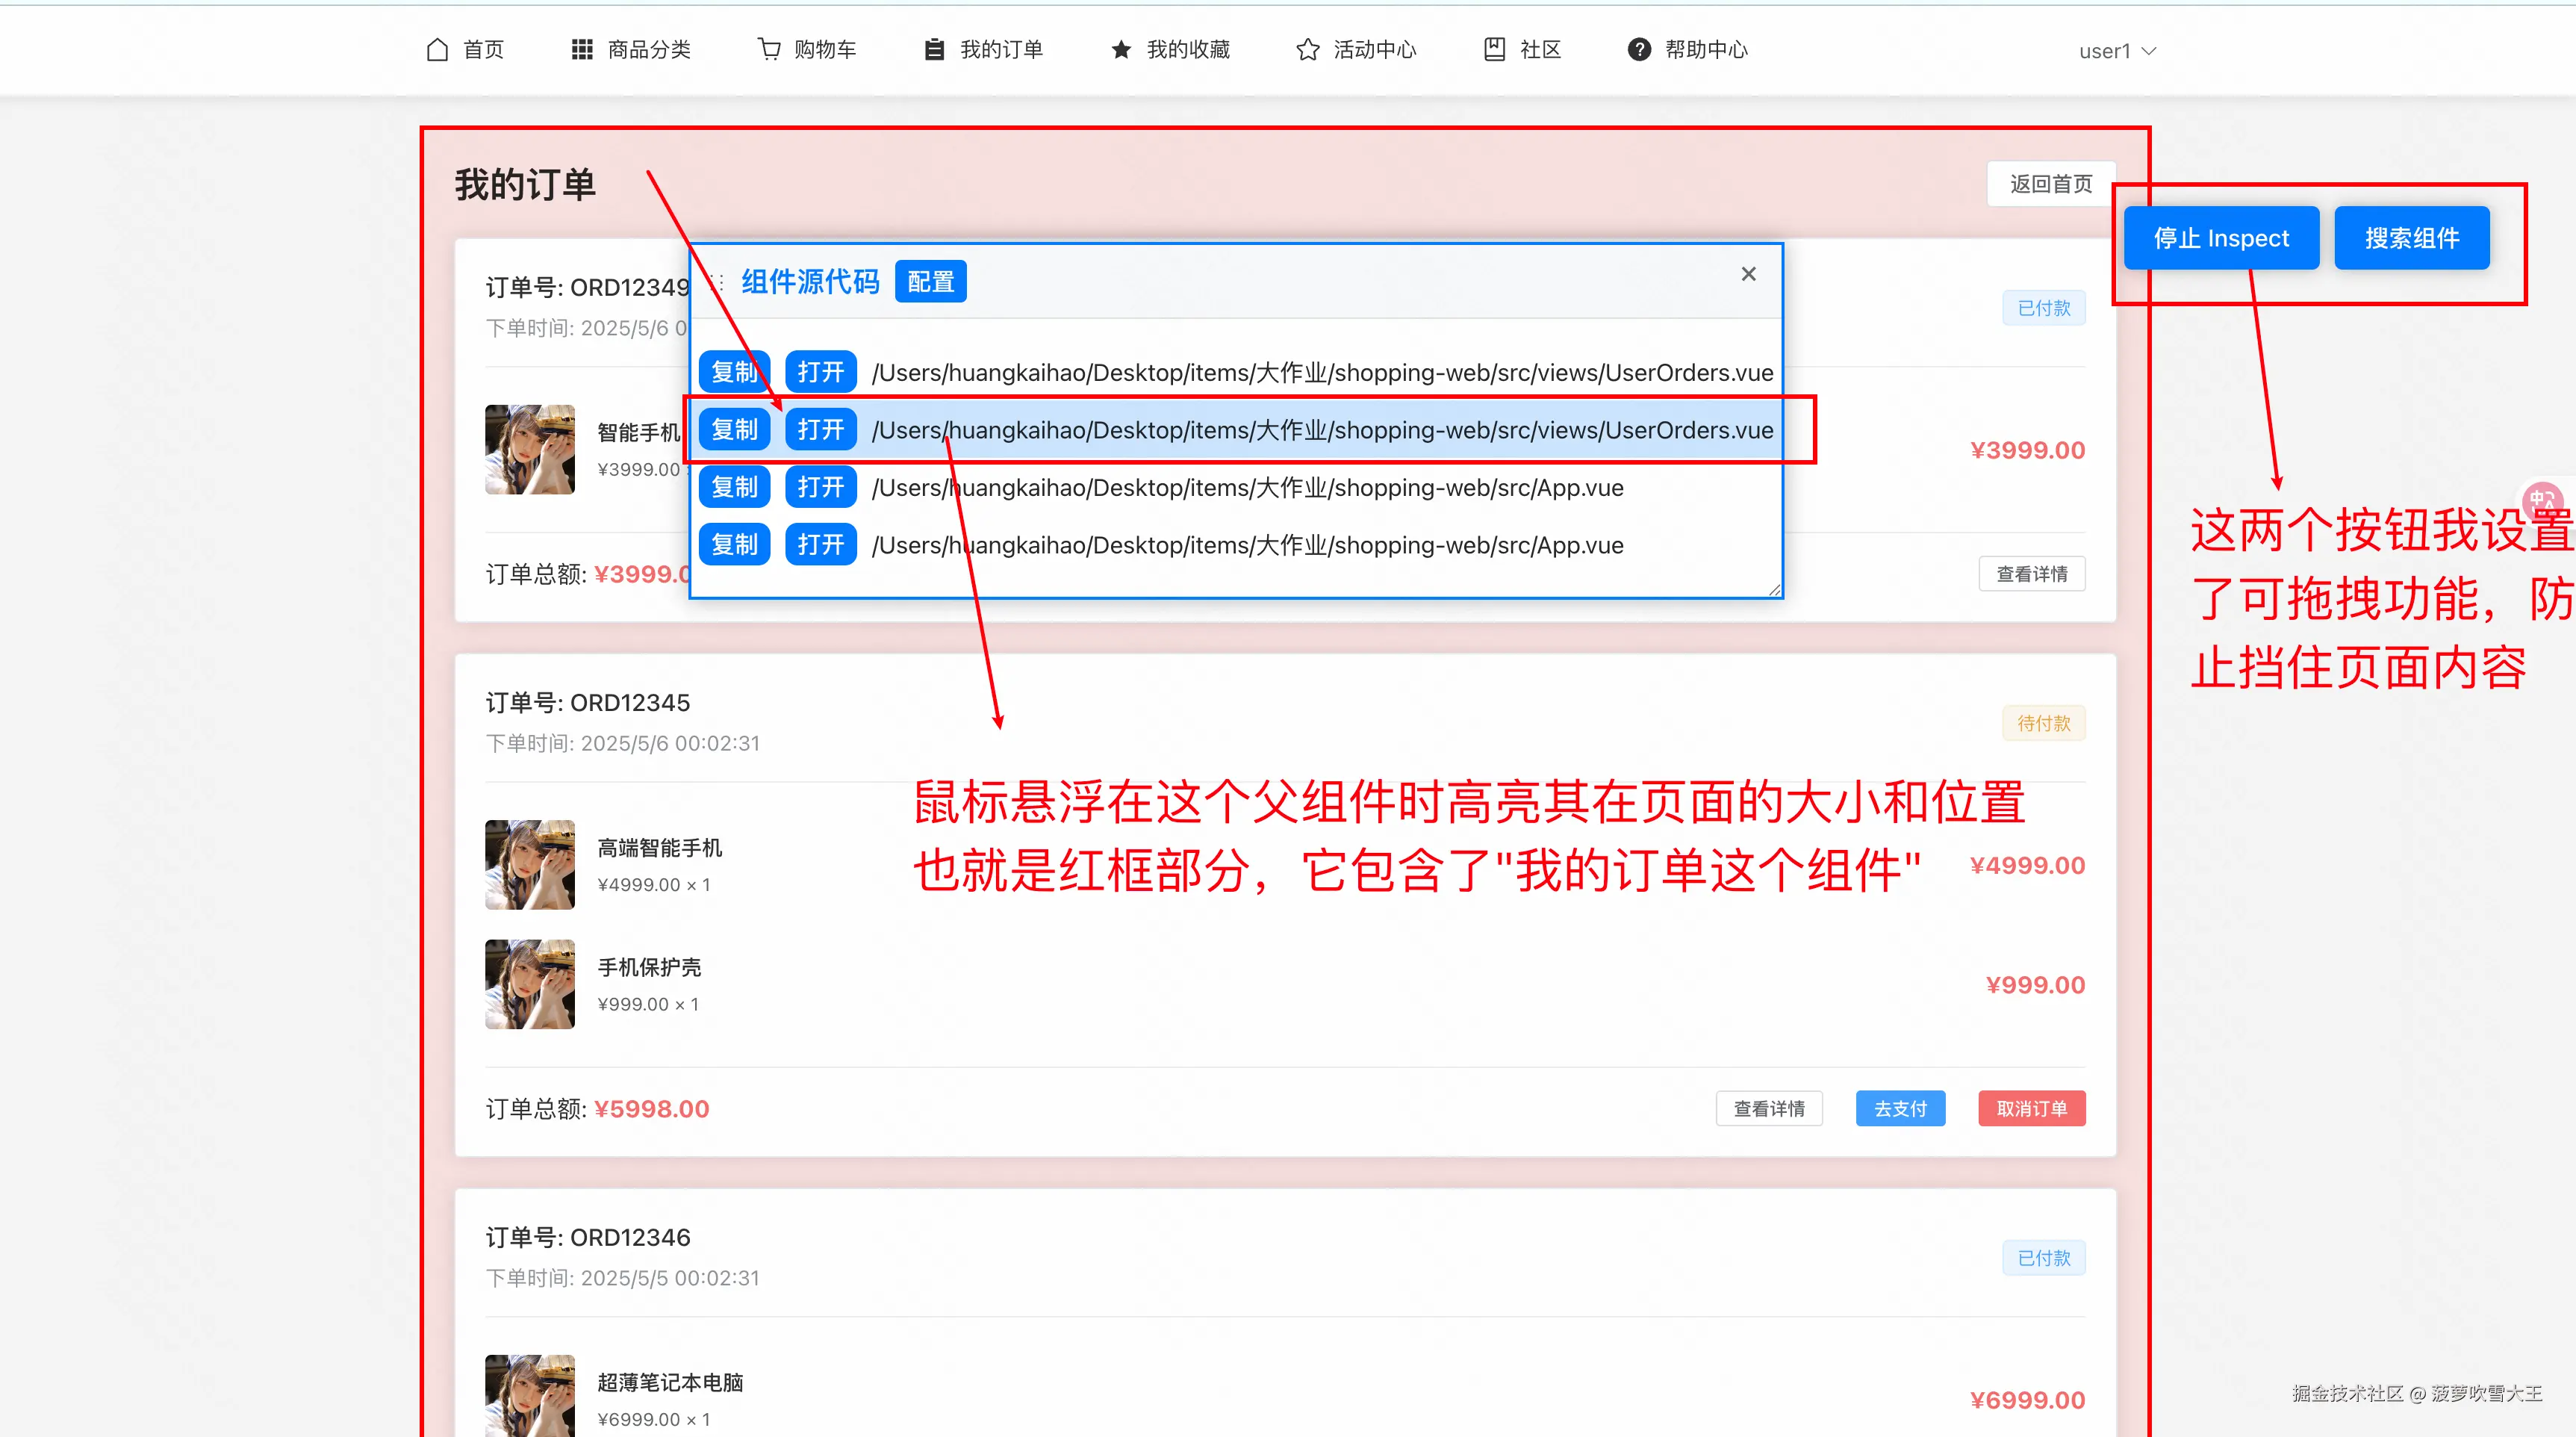Open the highlighted UserOrders.vue file
This screenshot has width=2576, height=1437.
pos(820,430)
